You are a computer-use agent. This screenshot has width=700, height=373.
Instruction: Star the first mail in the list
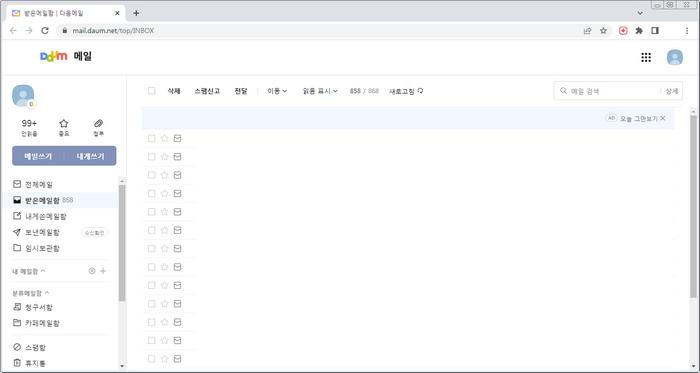[164, 139]
